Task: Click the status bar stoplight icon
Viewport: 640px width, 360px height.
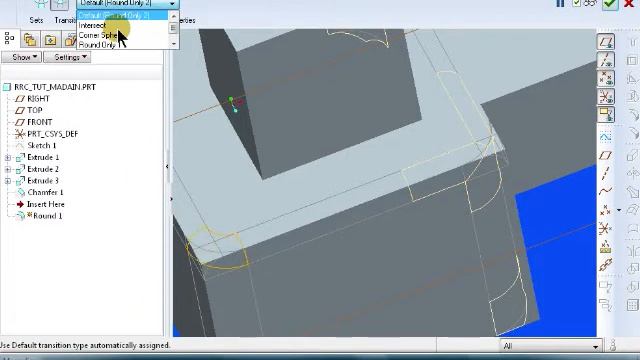Action: click(x=613, y=346)
